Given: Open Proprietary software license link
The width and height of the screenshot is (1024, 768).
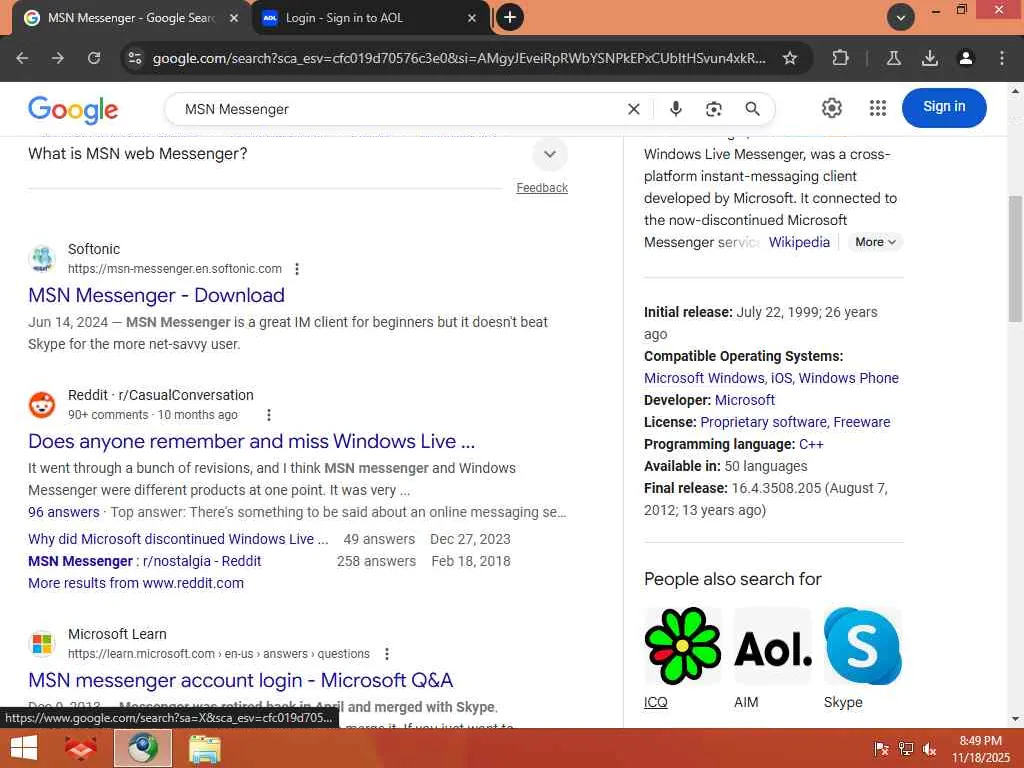Looking at the screenshot, I should coord(763,422).
